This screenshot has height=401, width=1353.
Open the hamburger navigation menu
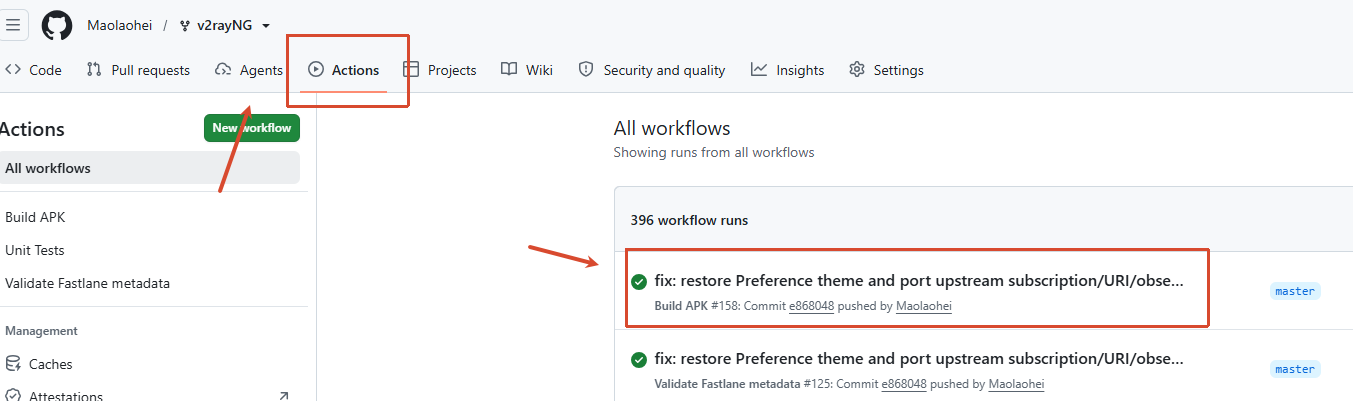point(13,25)
